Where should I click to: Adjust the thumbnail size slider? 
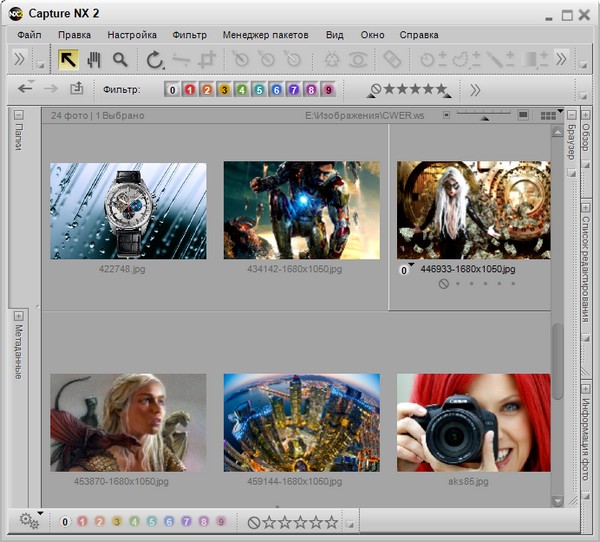click(x=486, y=117)
